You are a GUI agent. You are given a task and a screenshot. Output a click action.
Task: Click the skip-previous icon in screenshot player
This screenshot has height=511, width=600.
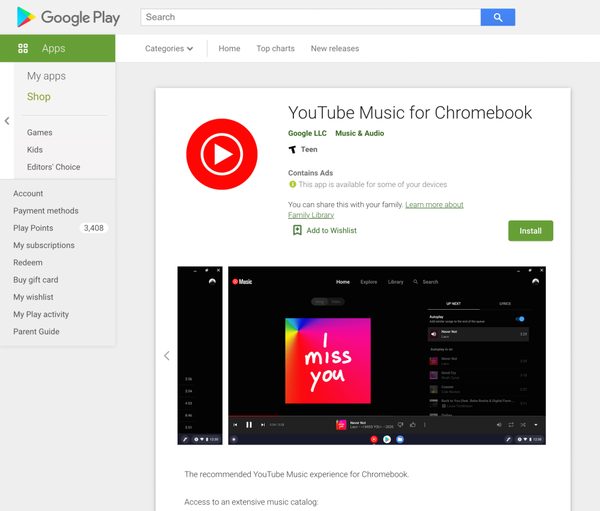(235, 425)
